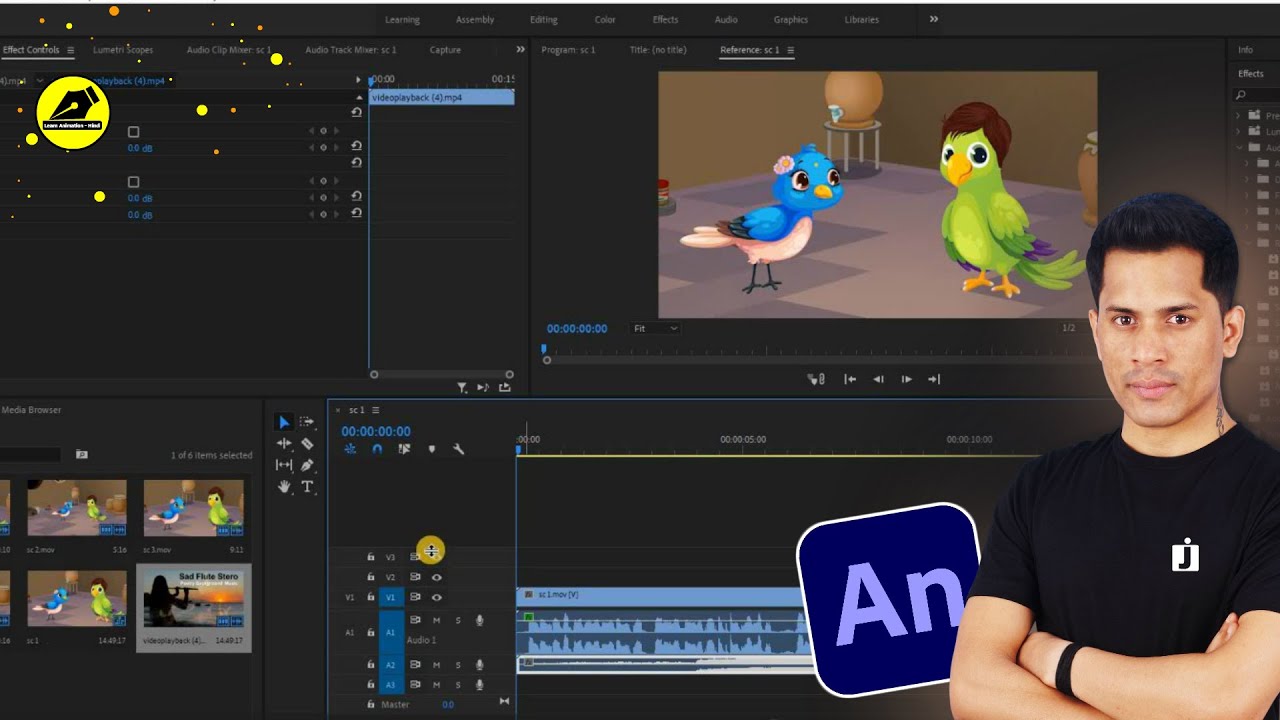This screenshot has height=720, width=1280.
Task: Toggle the lock on track V2
Action: pos(370,577)
